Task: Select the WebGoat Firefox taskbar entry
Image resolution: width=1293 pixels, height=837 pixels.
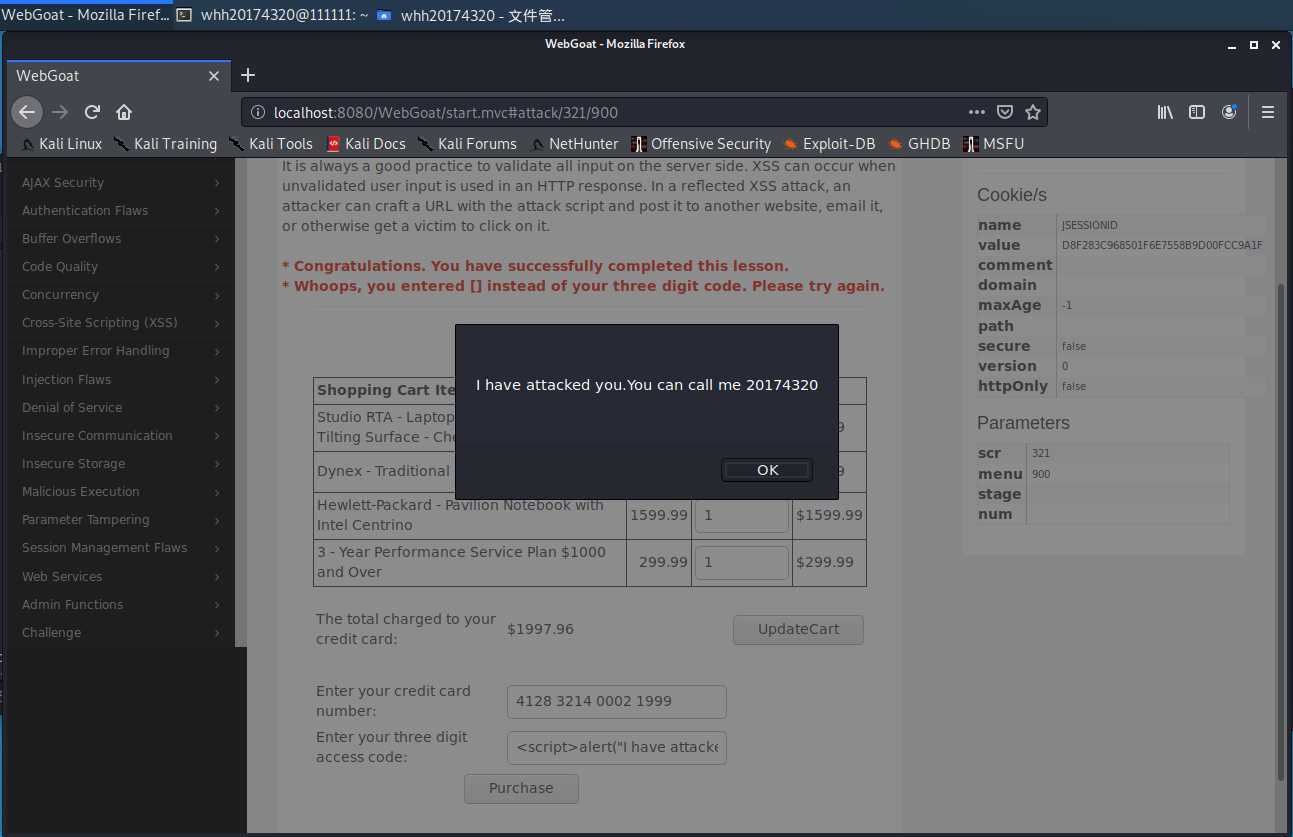Action: [x=86, y=15]
